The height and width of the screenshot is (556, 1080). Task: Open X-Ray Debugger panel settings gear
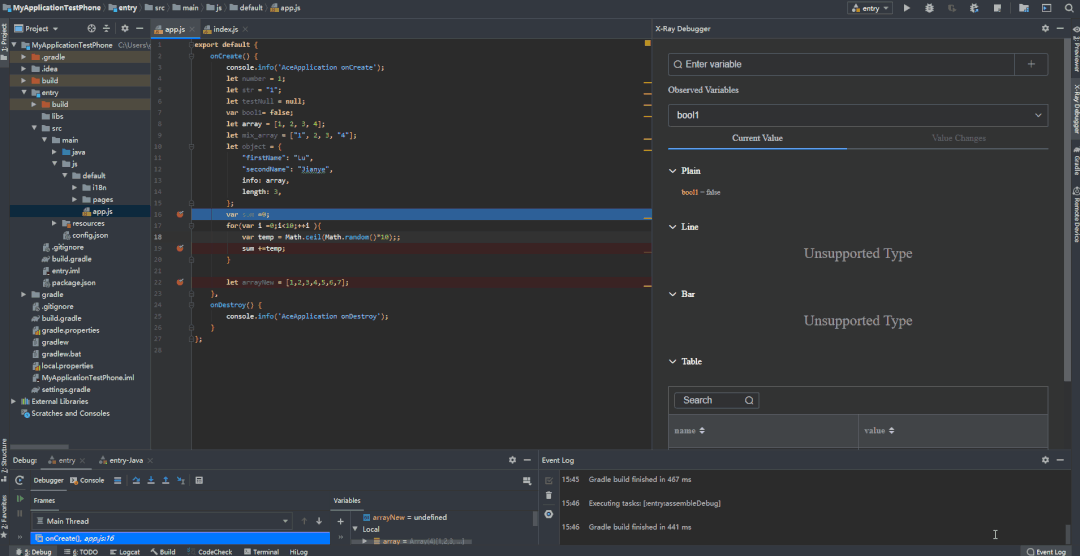[x=1045, y=29]
